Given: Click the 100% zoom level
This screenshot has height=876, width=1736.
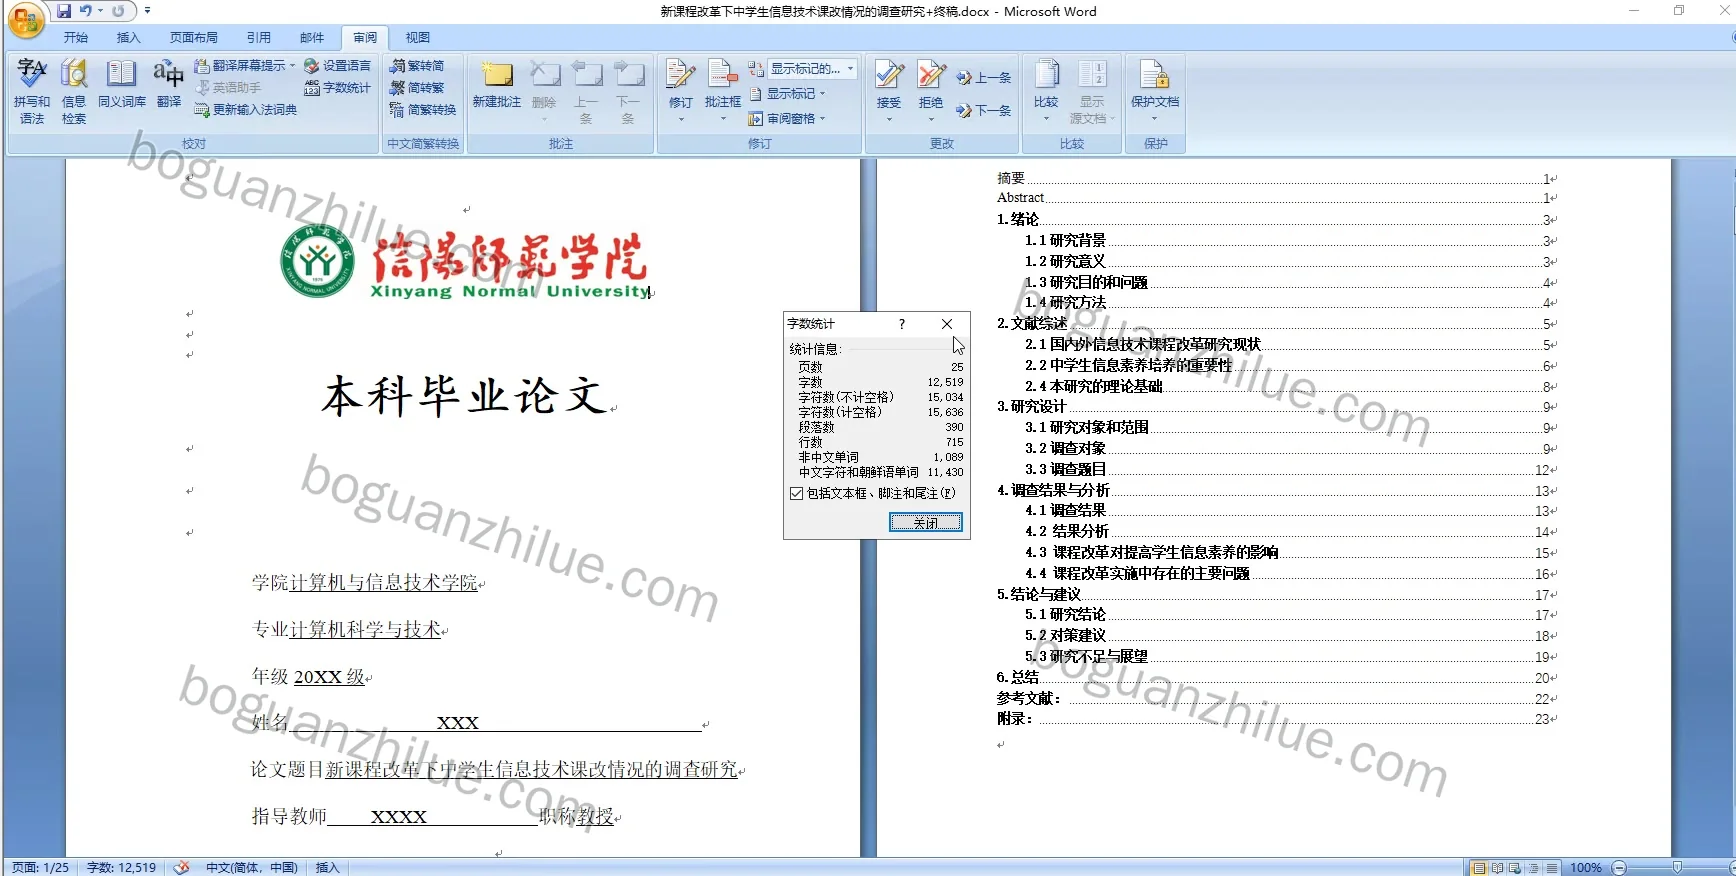Looking at the screenshot, I should [1586, 868].
